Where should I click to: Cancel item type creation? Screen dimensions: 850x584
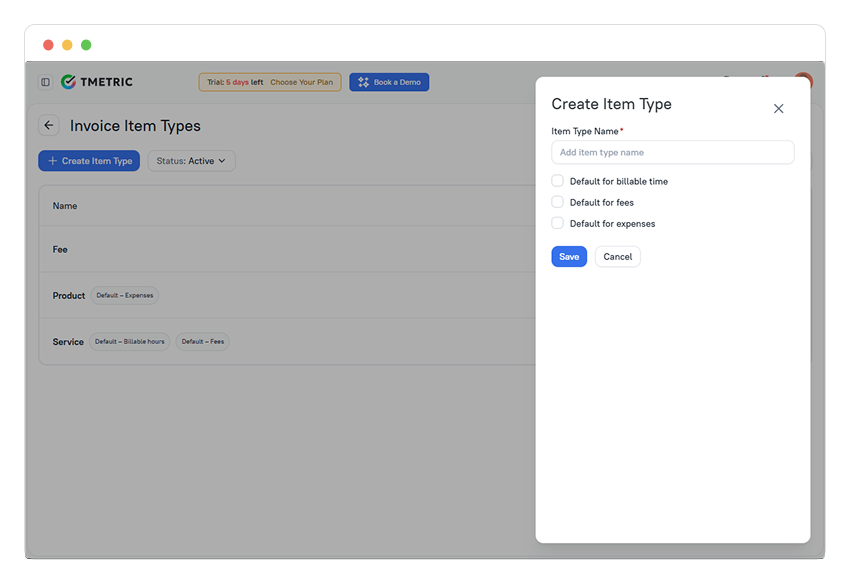pos(617,256)
